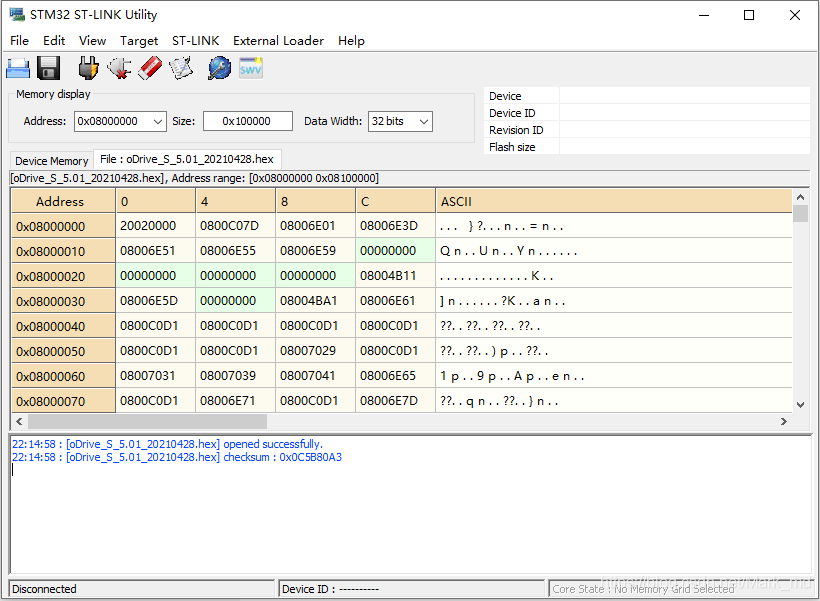Select address row 0x08000050
820x601 pixels.
tap(63, 351)
